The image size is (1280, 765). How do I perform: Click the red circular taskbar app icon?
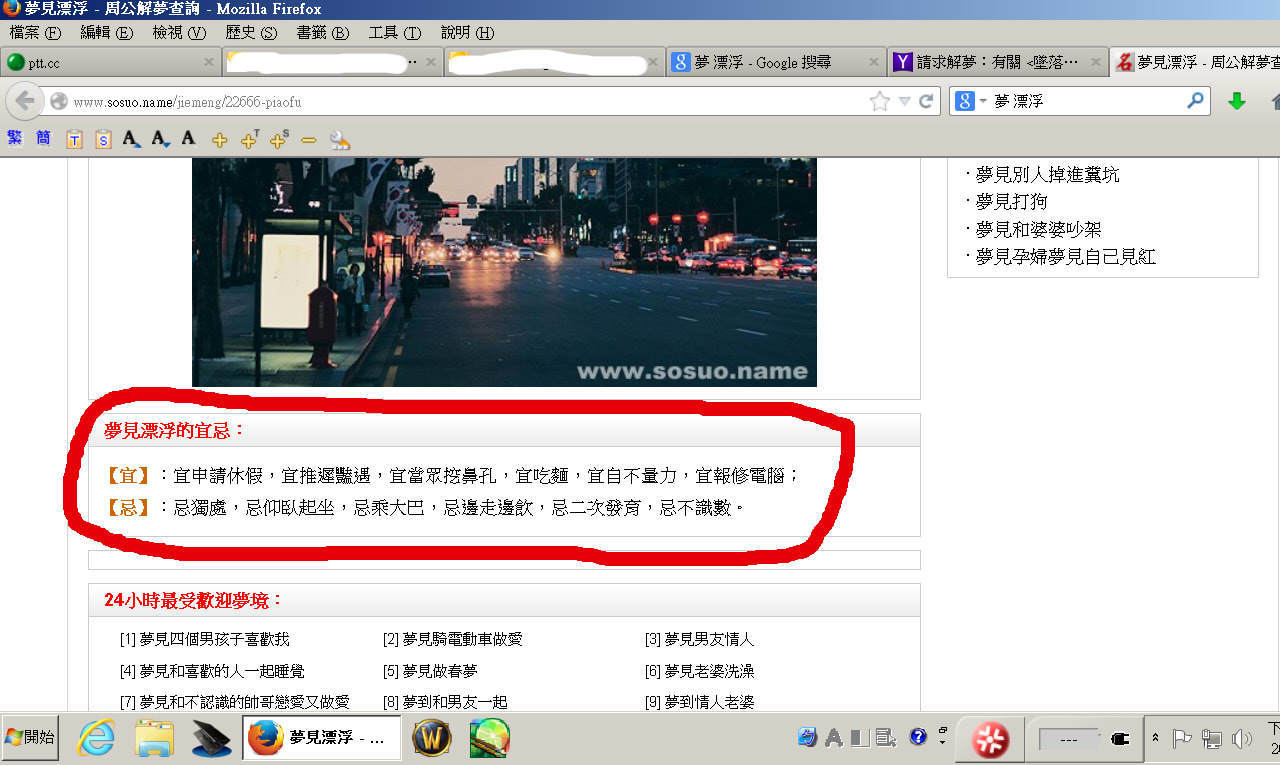pyautogui.click(x=990, y=740)
